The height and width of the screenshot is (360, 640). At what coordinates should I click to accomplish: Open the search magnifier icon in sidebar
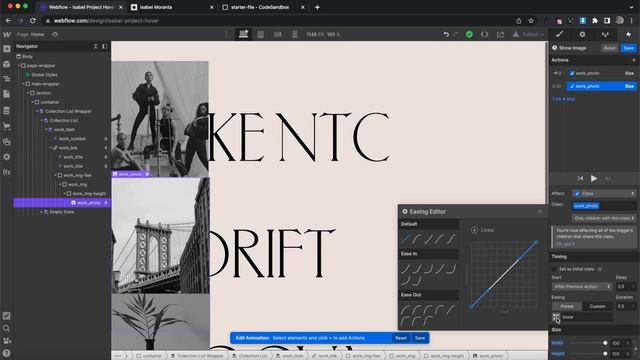point(7,328)
